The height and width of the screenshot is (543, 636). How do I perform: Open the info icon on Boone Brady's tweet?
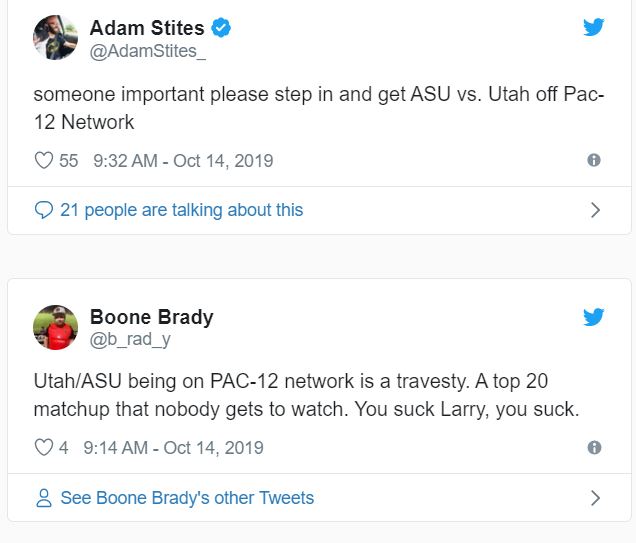pyautogui.click(x=594, y=447)
